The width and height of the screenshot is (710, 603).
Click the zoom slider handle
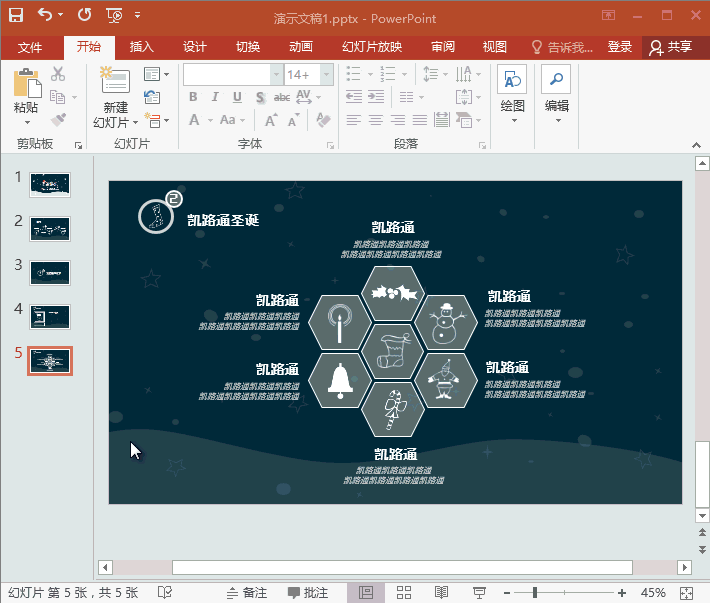[x=534, y=593]
